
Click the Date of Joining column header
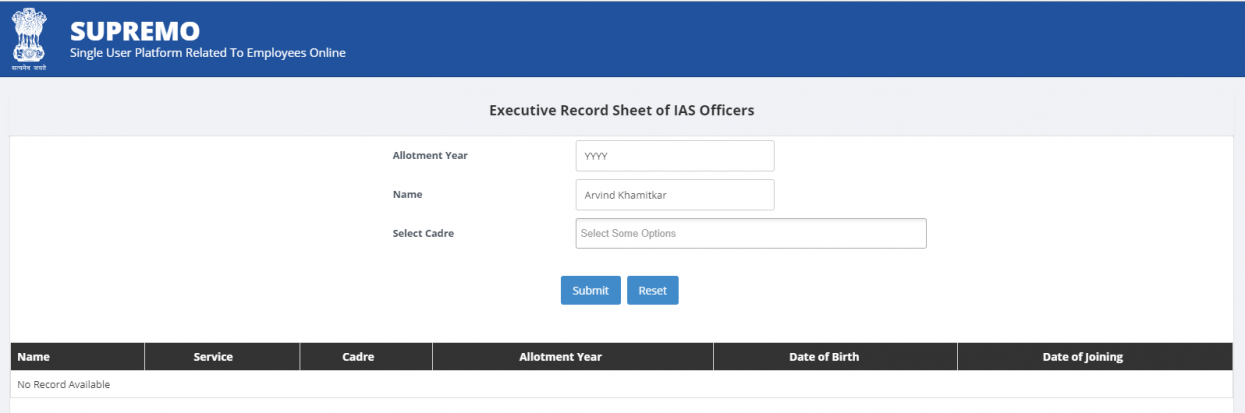(1082, 357)
